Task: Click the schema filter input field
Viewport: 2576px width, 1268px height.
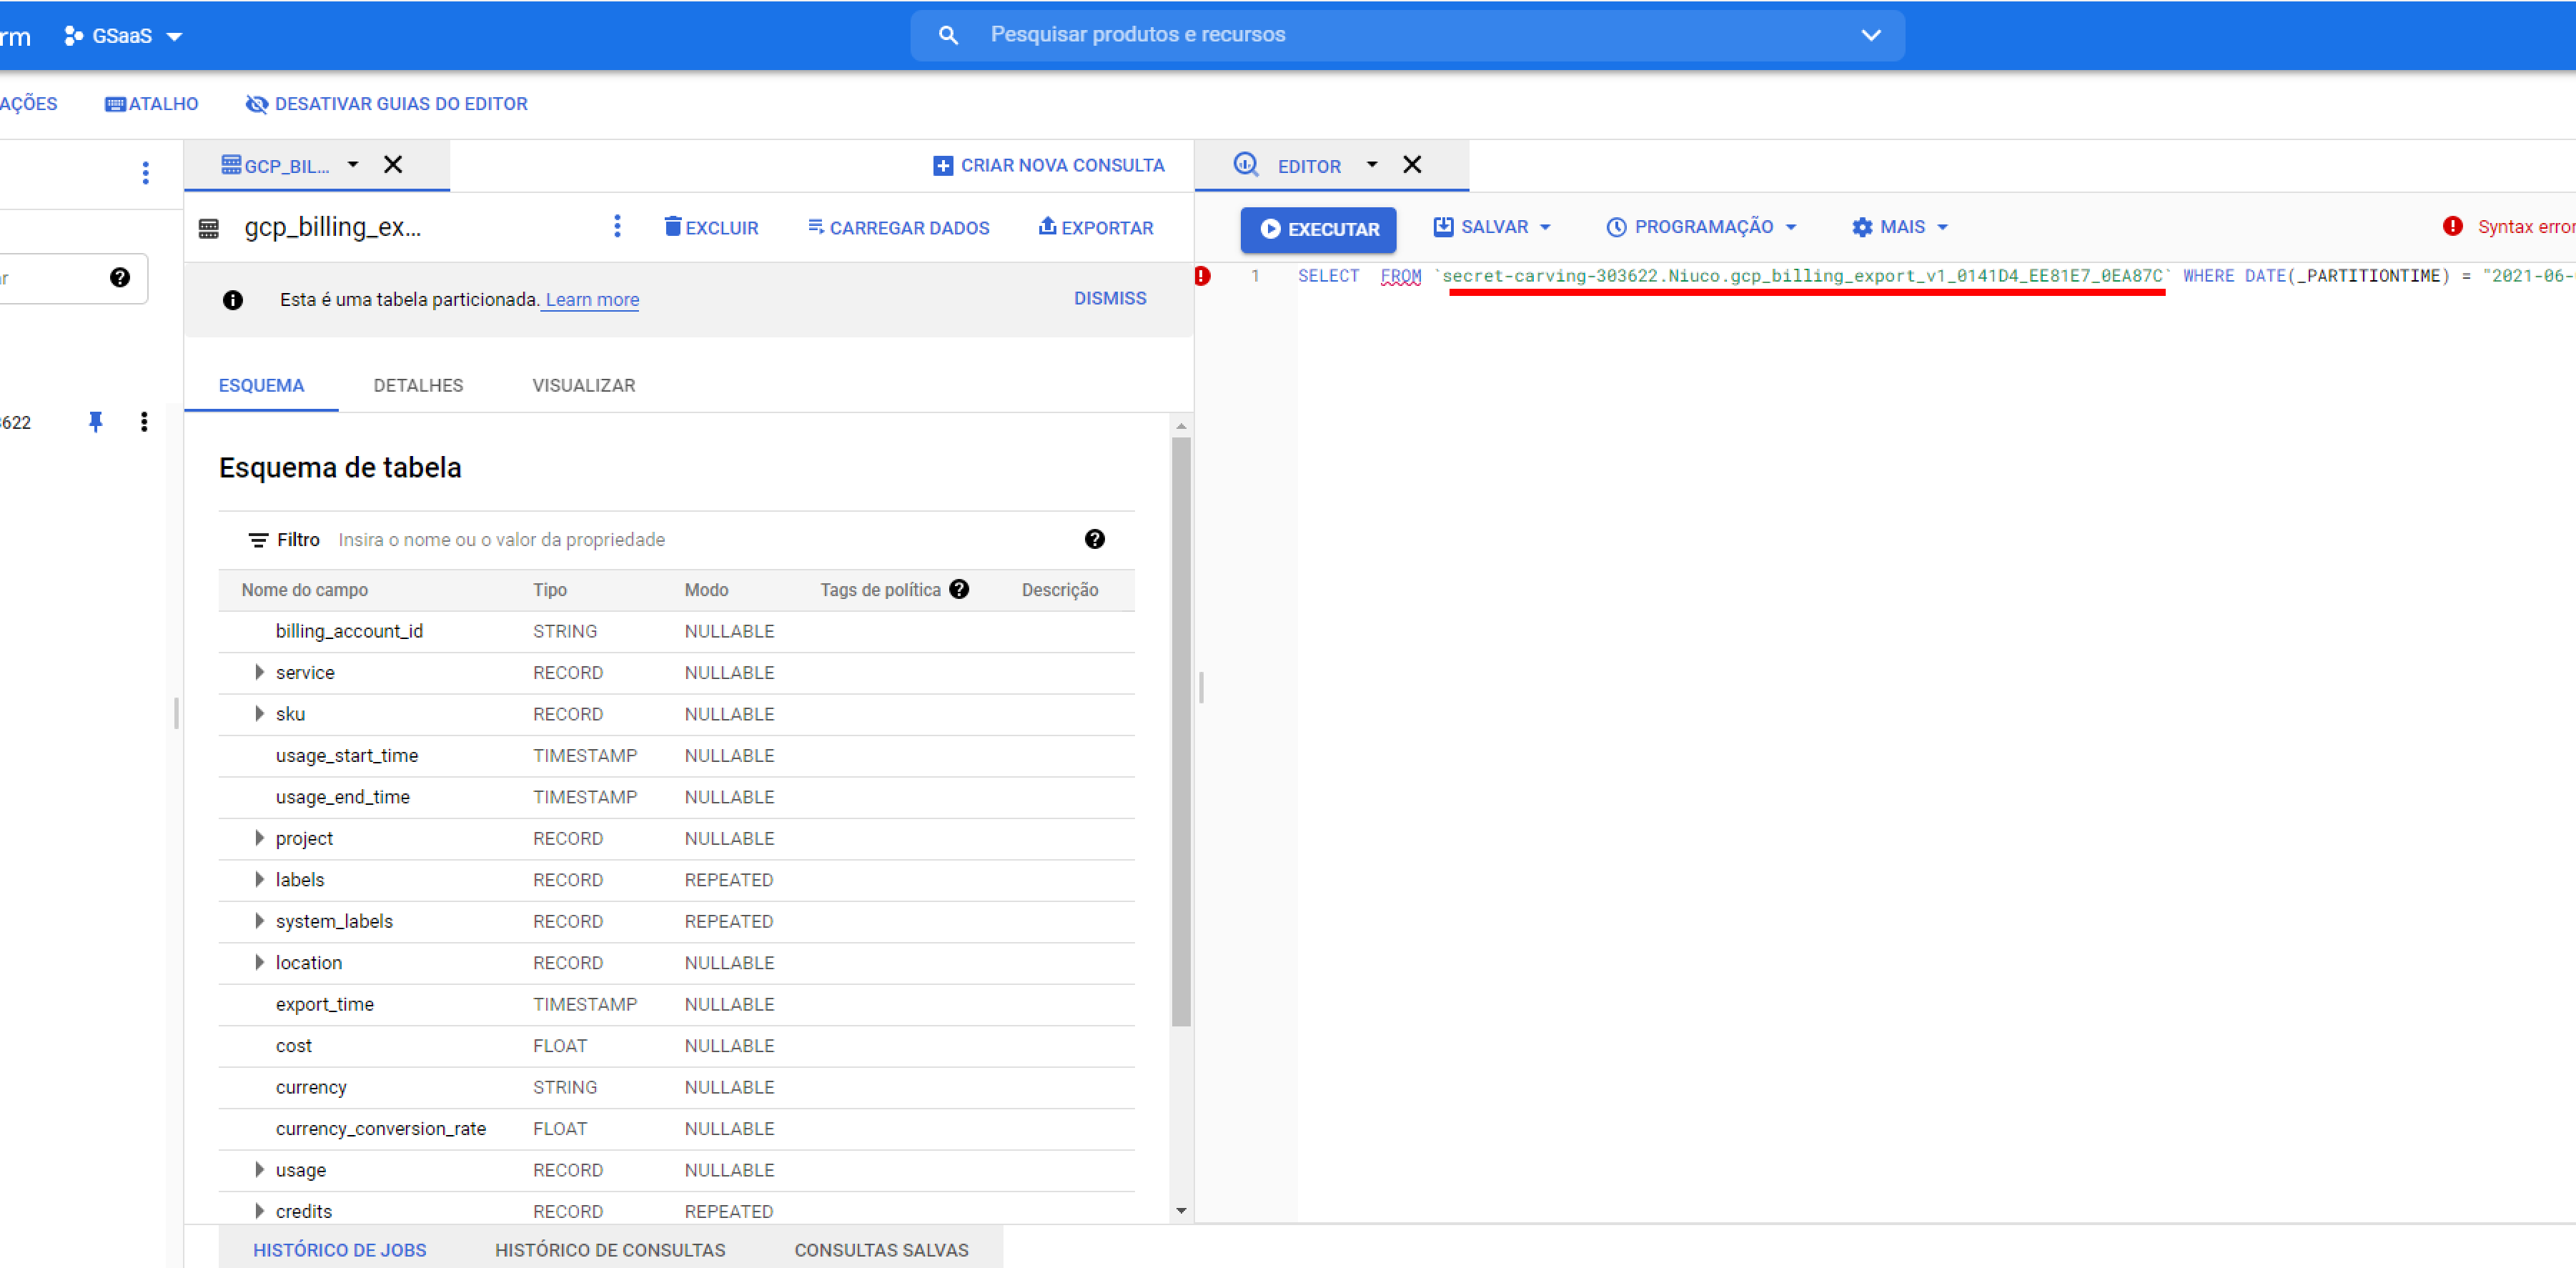Action: (700, 540)
